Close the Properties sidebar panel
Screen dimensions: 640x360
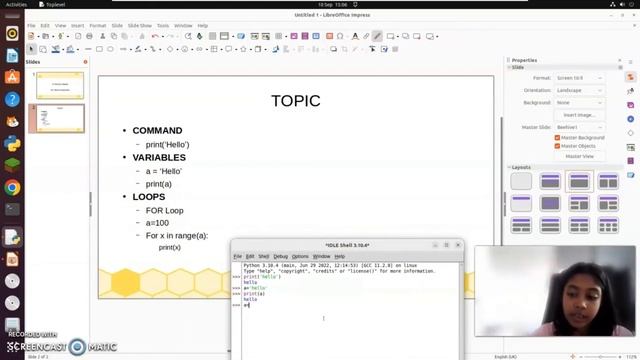620,60
